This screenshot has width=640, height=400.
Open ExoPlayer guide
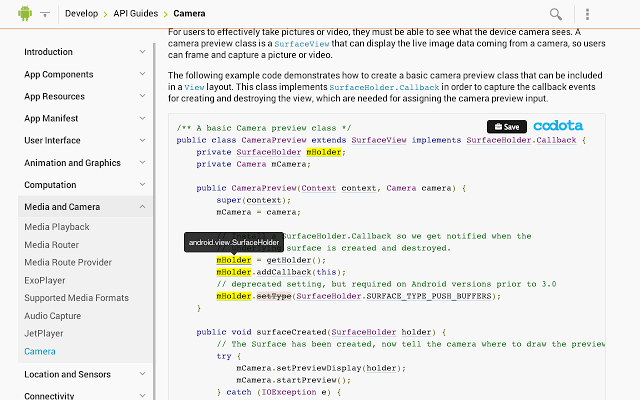coord(44,280)
